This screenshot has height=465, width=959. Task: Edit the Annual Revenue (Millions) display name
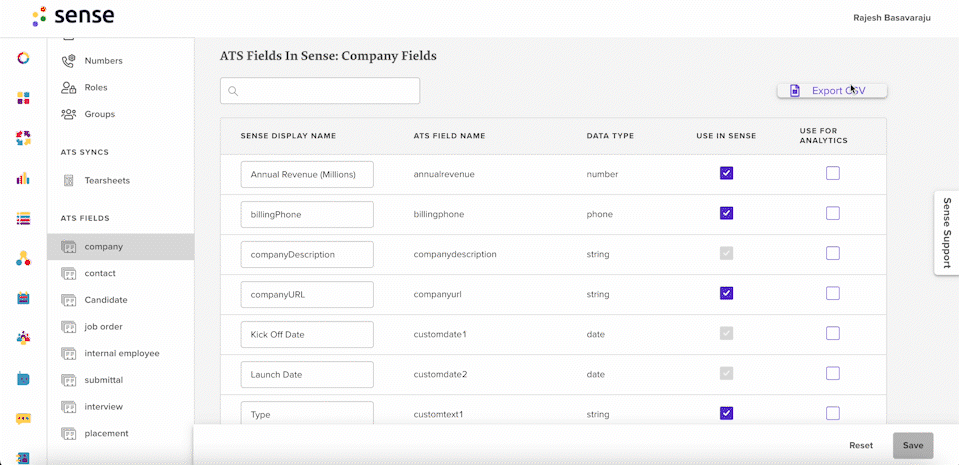pyautogui.click(x=307, y=174)
